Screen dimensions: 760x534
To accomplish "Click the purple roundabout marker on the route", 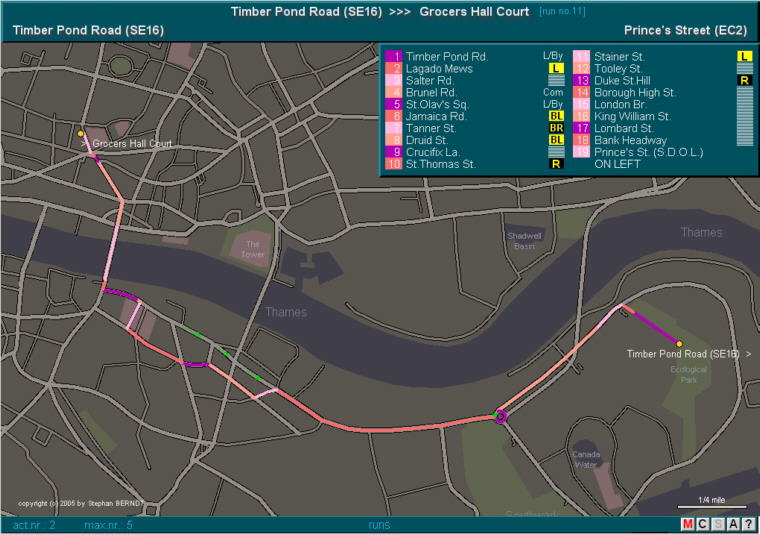I will [500, 416].
